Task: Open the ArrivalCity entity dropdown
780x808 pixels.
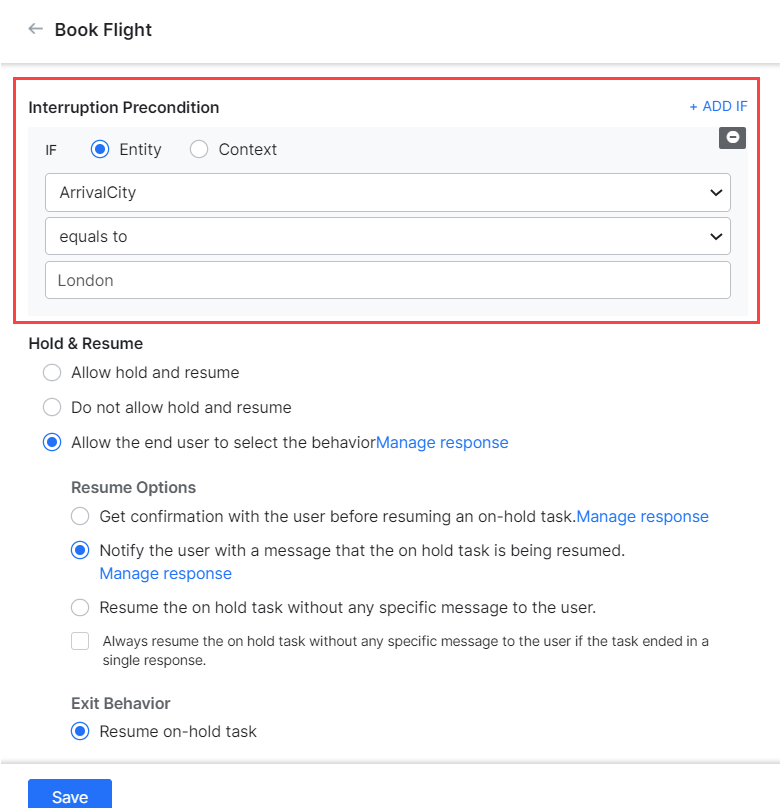Action: tap(388, 192)
